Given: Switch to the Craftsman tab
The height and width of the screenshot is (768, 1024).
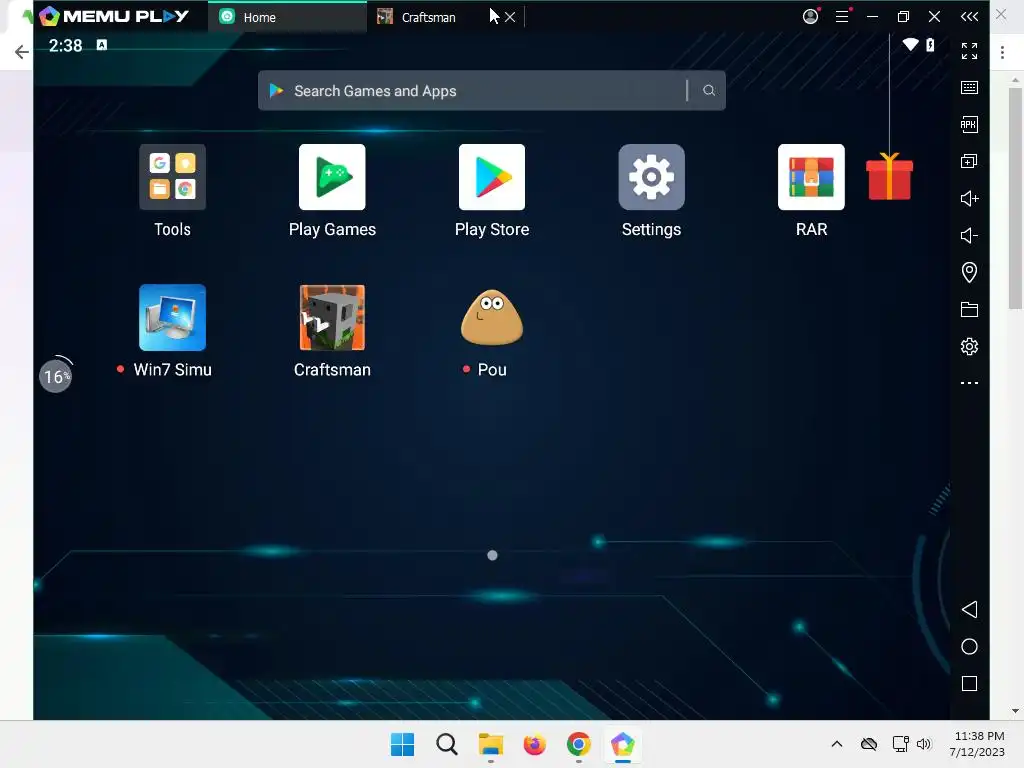Looking at the screenshot, I should click(x=428, y=17).
